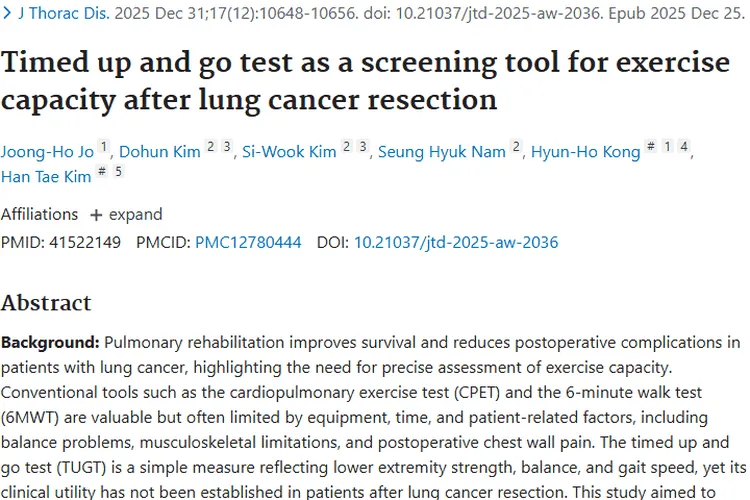Image resolution: width=750 pixels, height=500 pixels.
Task: Click author Hyun-Ho Kong
Action: tap(585, 152)
